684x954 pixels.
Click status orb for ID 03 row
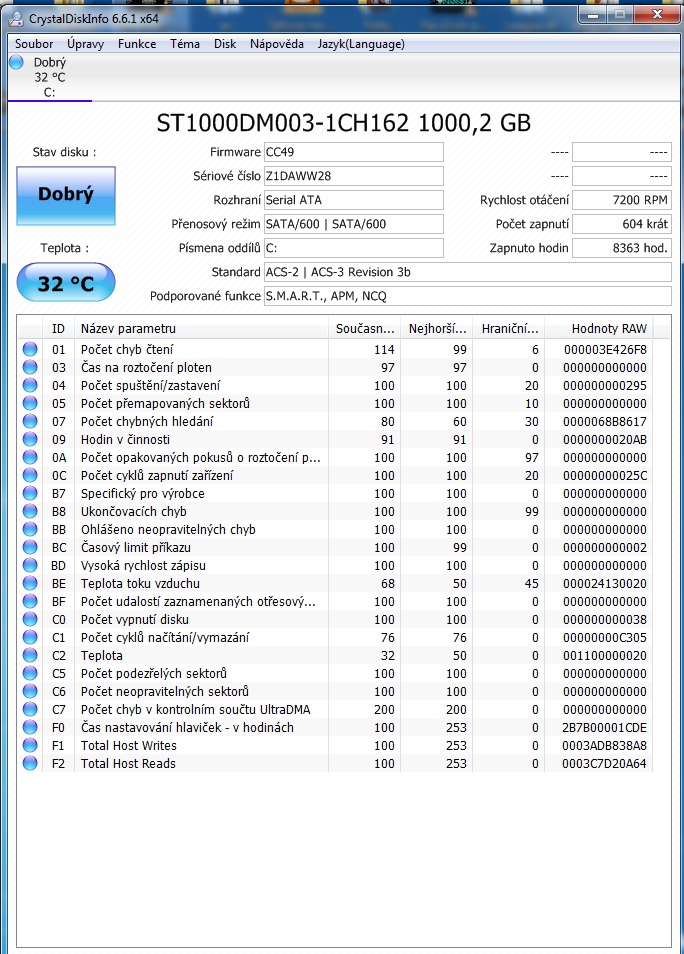(x=30, y=367)
